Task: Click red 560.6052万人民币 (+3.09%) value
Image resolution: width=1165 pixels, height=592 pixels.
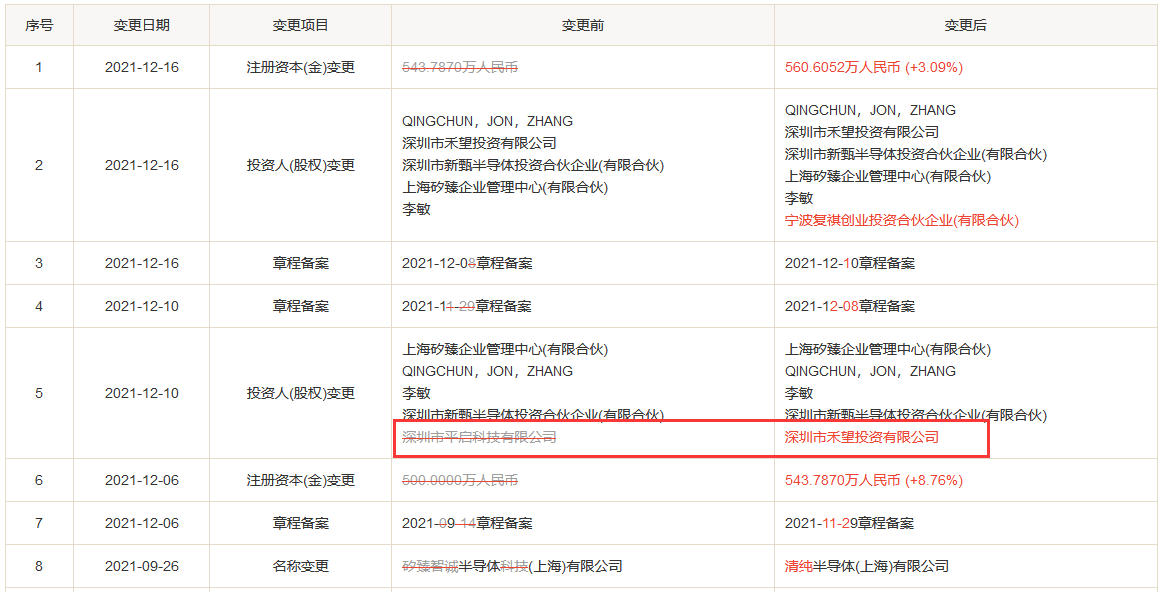Action: pyautogui.click(x=873, y=68)
